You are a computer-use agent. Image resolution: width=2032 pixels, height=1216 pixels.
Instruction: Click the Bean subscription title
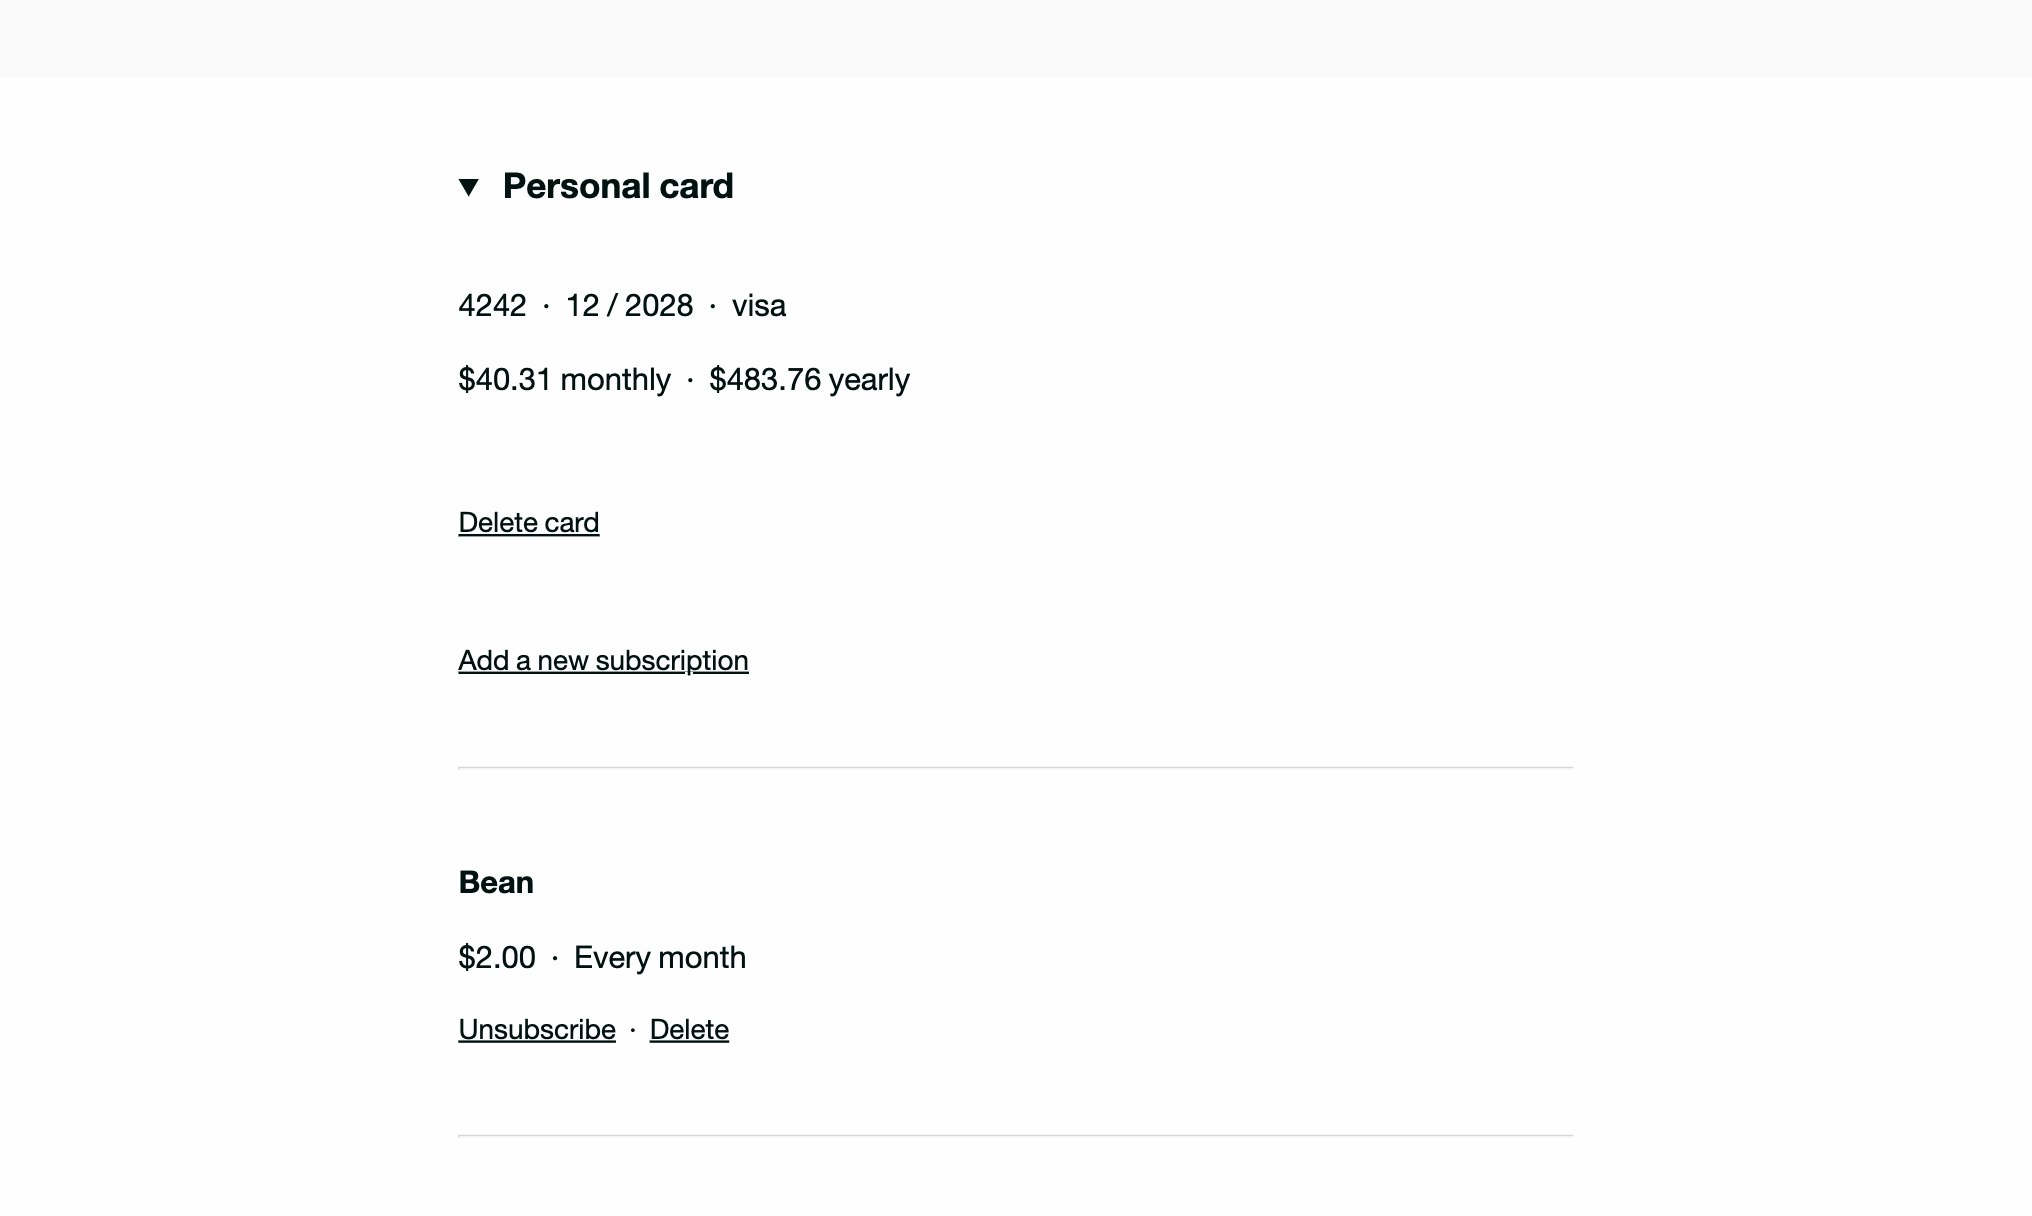point(496,882)
